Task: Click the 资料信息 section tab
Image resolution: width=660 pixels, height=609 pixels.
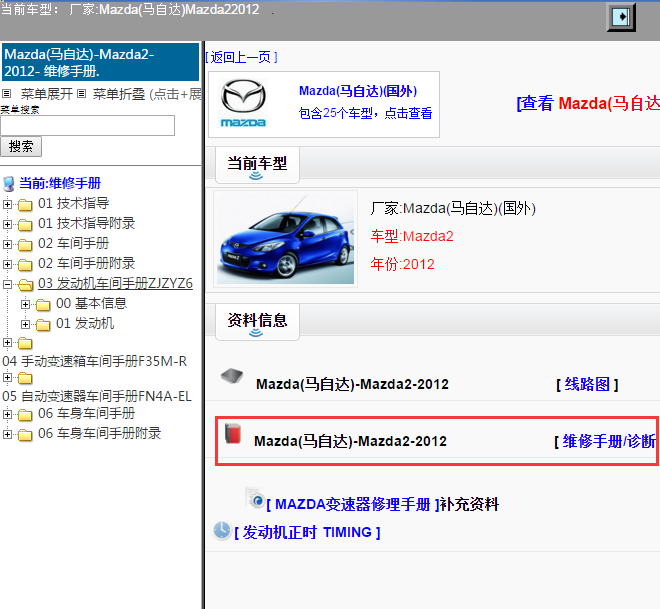Action: pyautogui.click(x=257, y=322)
